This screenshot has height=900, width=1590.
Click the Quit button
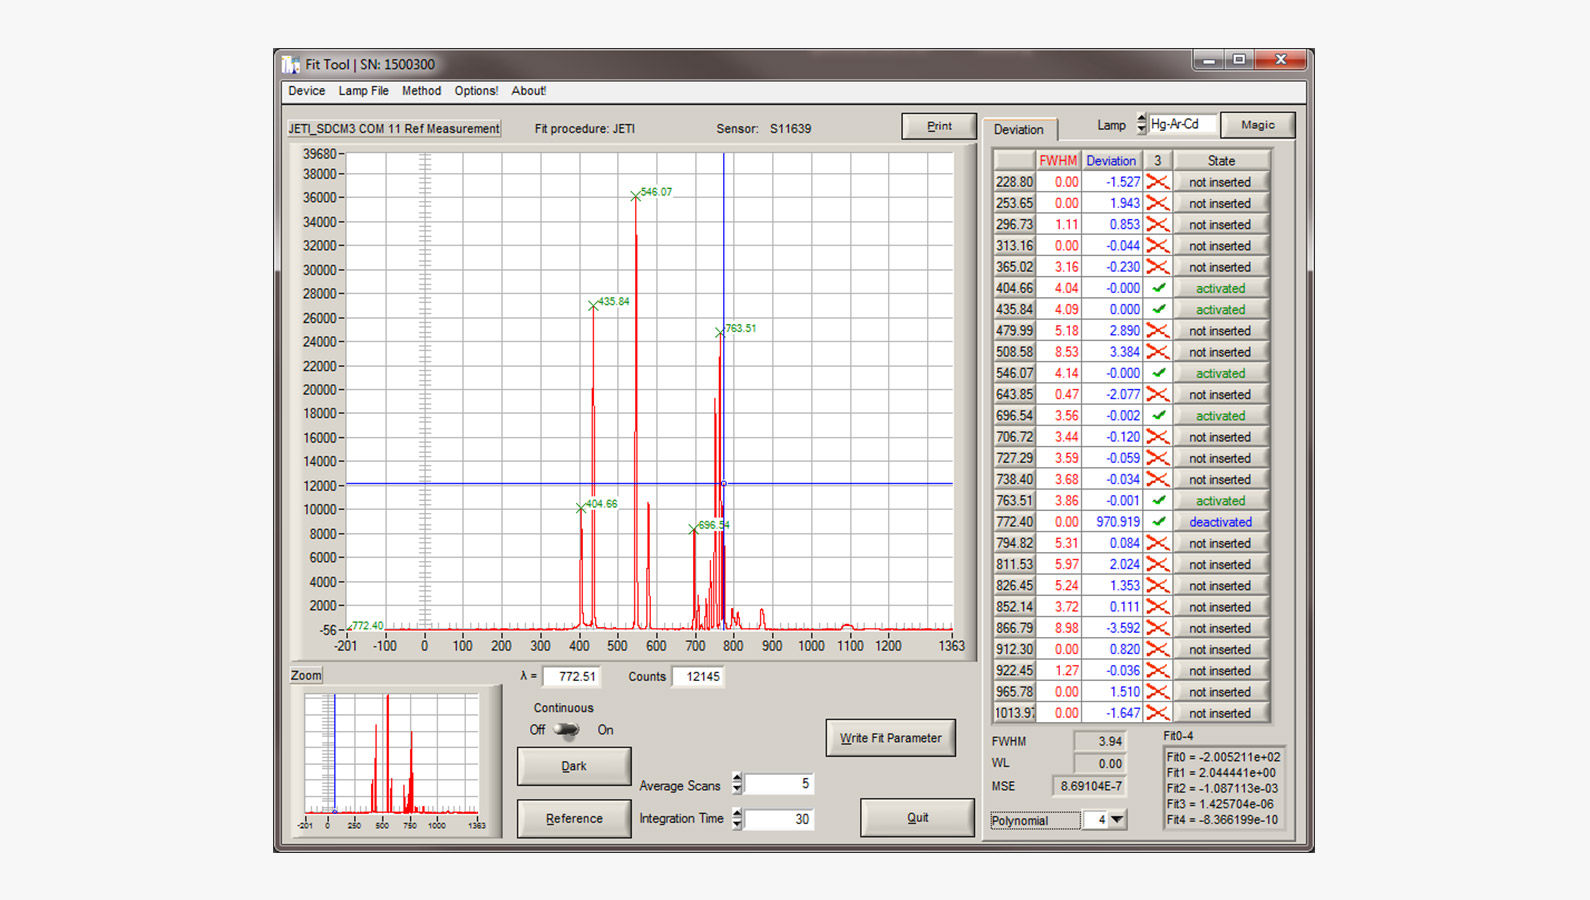point(917,817)
